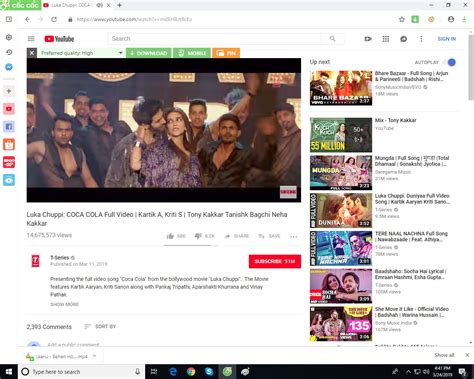474x379 pixels.
Task: Open the messages chat bubble icon
Action: point(403,39)
